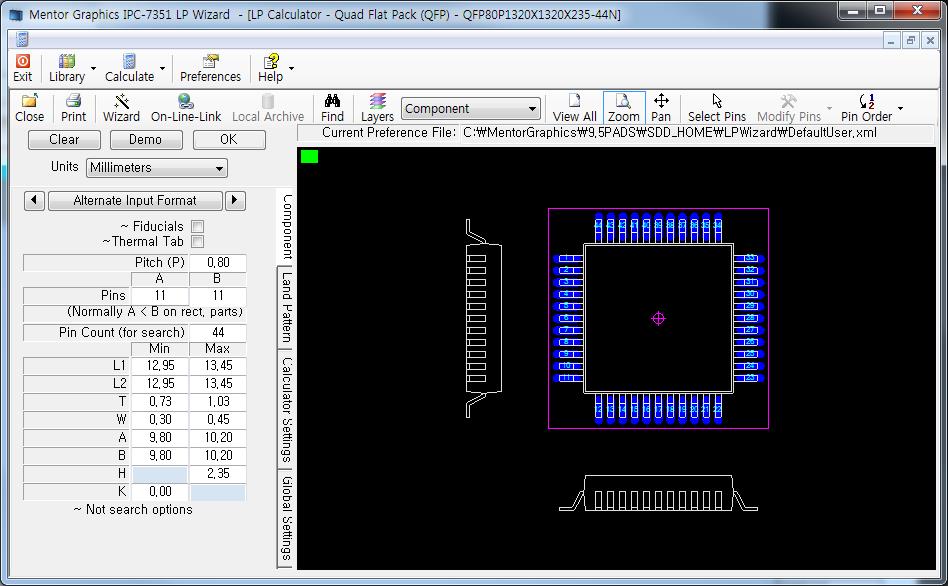Click the Alternate Input Format button
948x586 pixels.
point(135,201)
